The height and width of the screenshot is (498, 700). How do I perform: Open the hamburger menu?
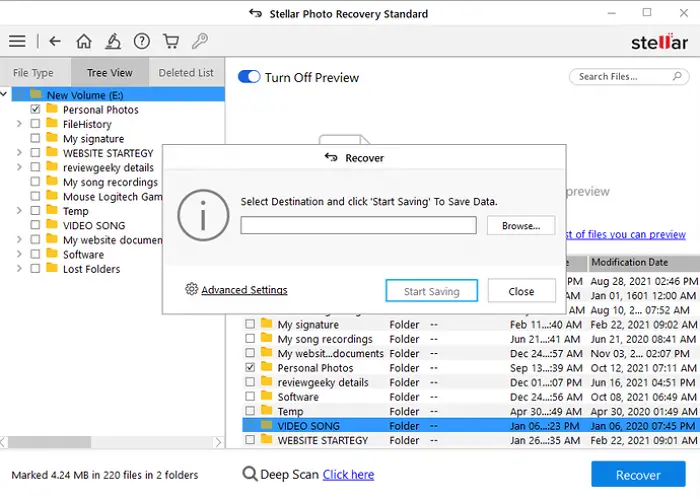tap(17, 41)
